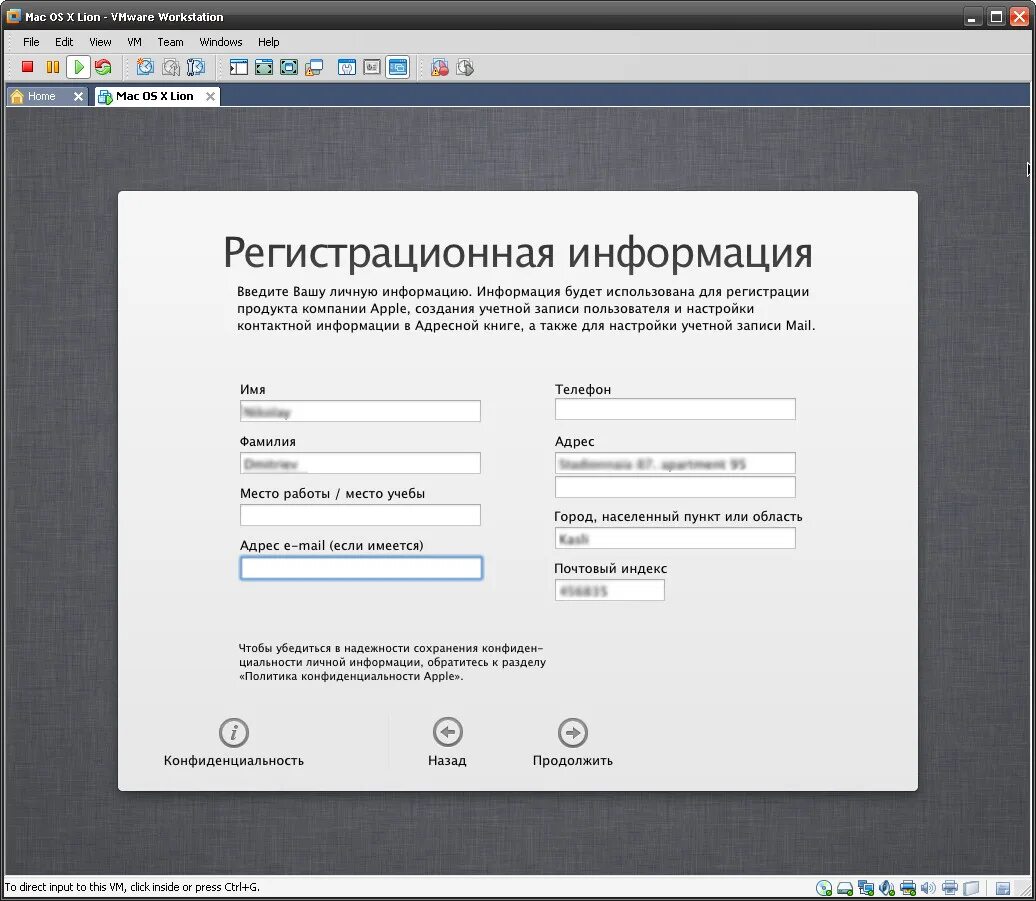
Task: Open the Snapshot Manager icon
Action: [196, 67]
